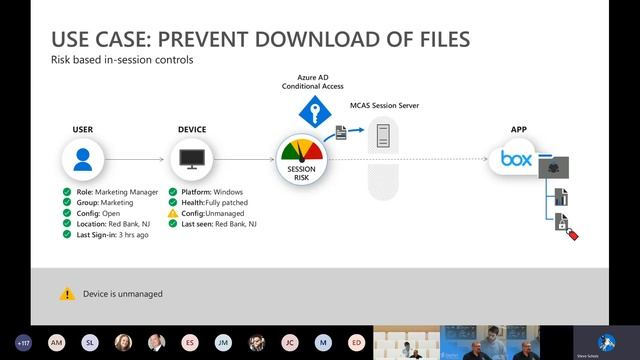Select the Steve Schatz presenter tile
640x360 pixels.
pyautogui.click(x=607, y=342)
